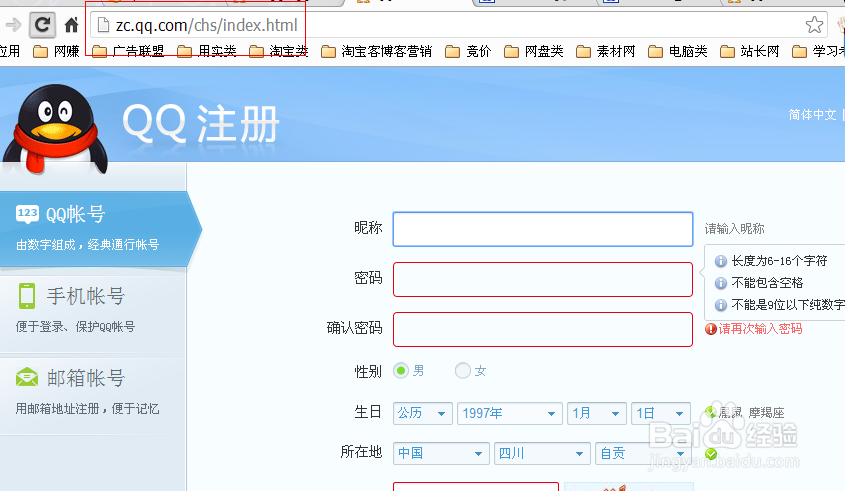The image size is (845, 491).
Task: Open the 中国 country dropdown
Action: point(441,453)
